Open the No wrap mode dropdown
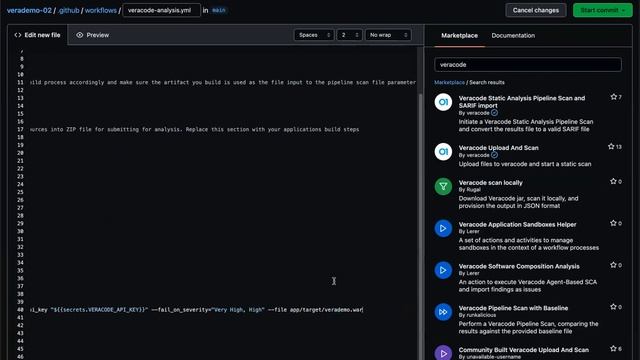This screenshot has height=360, width=640. (388, 35)
